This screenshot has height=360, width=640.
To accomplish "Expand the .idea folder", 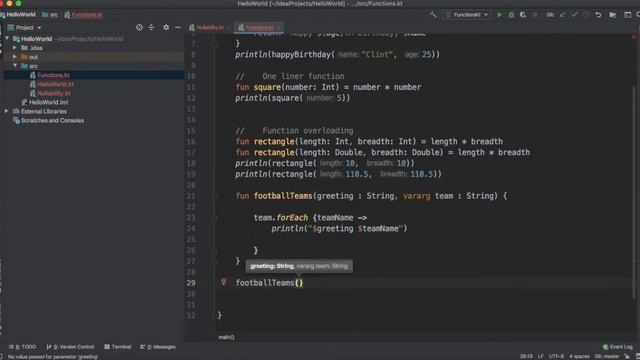I will click(15, 48).
